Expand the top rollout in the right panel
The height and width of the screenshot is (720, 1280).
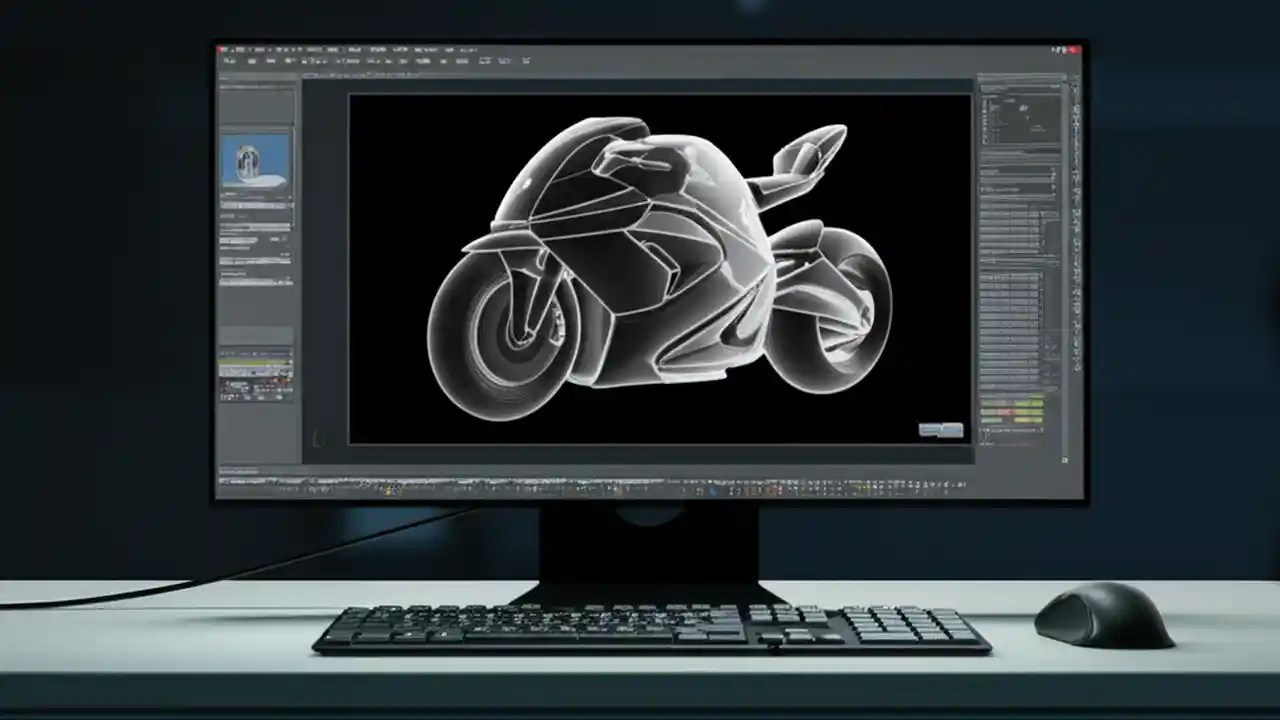[x=1020, y=168]
